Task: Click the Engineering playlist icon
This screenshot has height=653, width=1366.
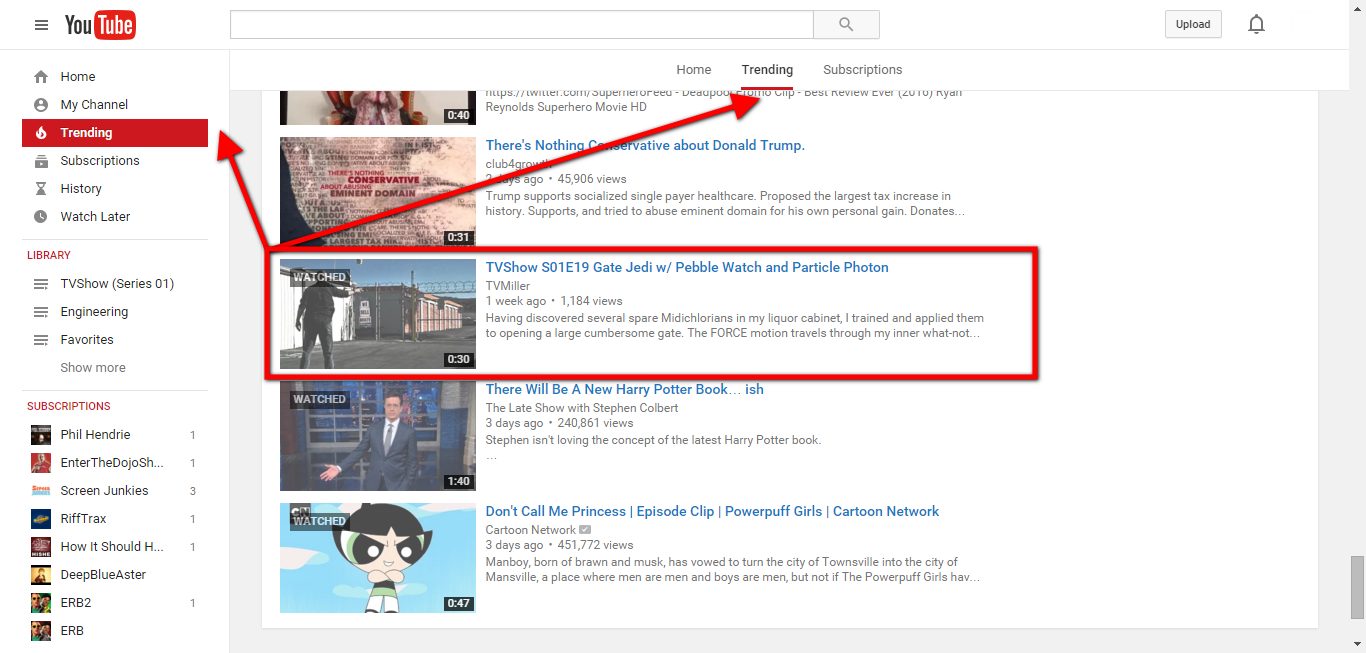Action: click(41, 312)
